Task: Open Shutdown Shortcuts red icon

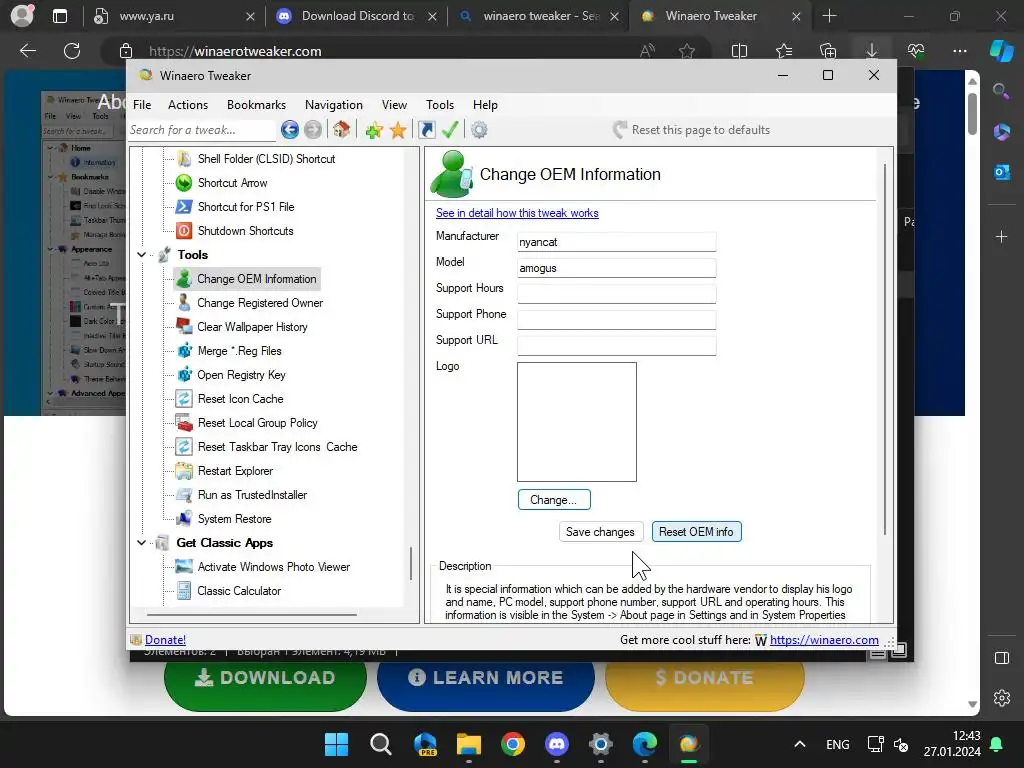Action: pos(184,231)
